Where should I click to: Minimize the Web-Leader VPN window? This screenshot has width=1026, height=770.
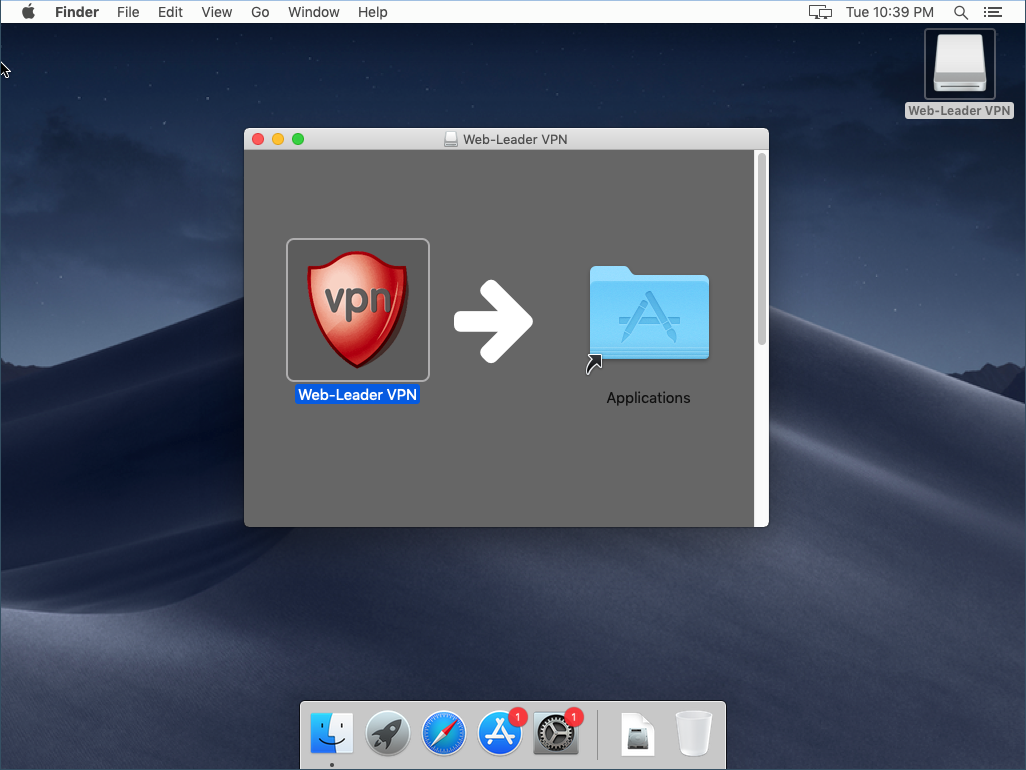point(277,139)
